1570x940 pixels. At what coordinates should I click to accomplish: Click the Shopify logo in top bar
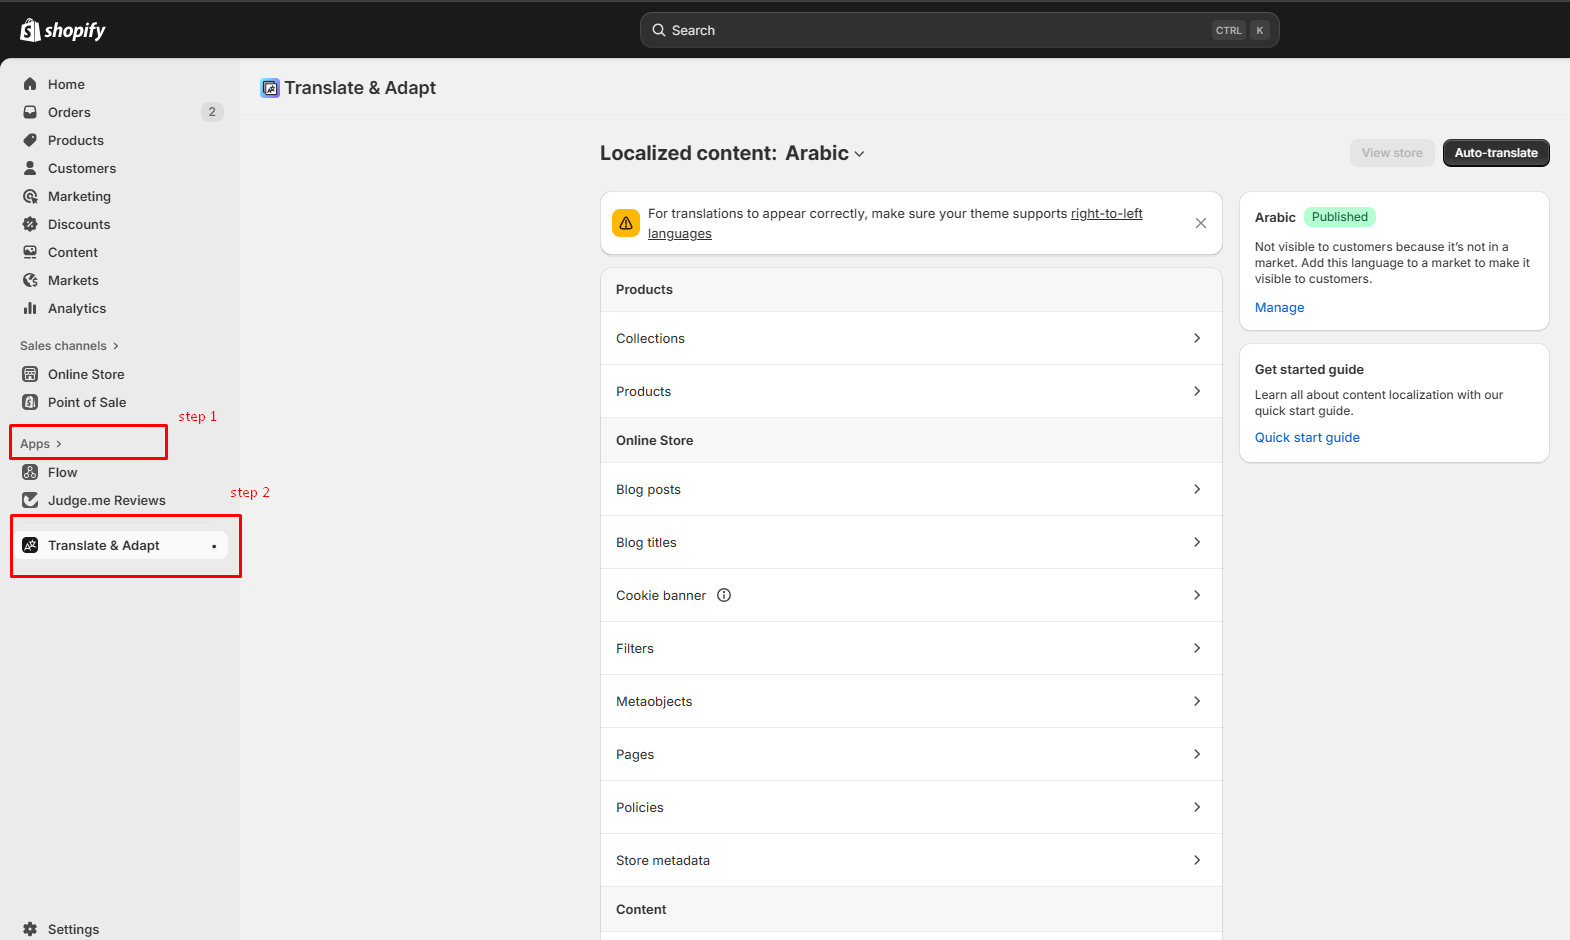62,30
